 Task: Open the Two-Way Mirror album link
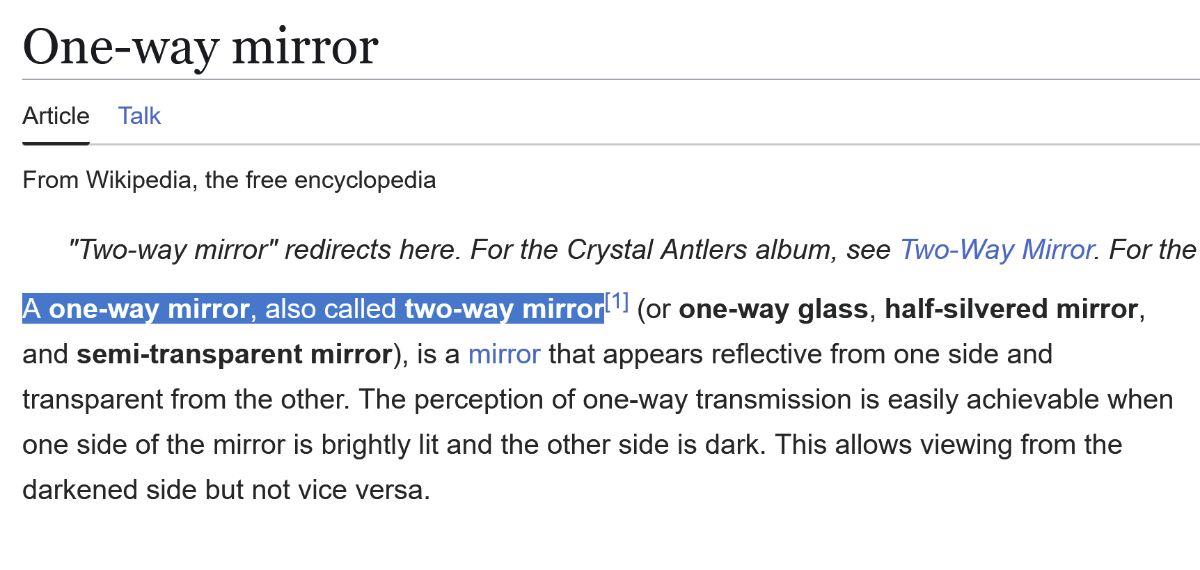996,249
